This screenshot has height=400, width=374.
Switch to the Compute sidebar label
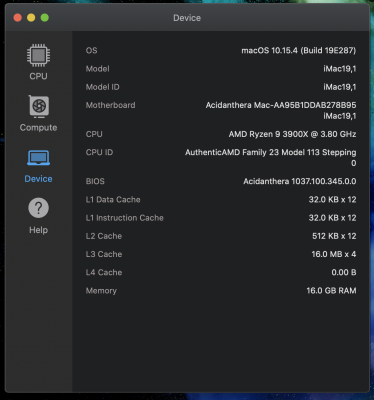[38, 128]
